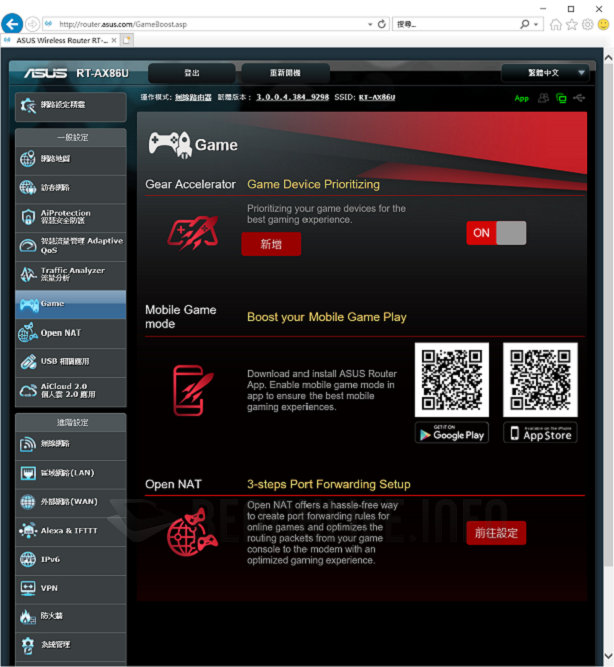
Task: Open AiCloud 2.0 menu item text
Action: 68,391
